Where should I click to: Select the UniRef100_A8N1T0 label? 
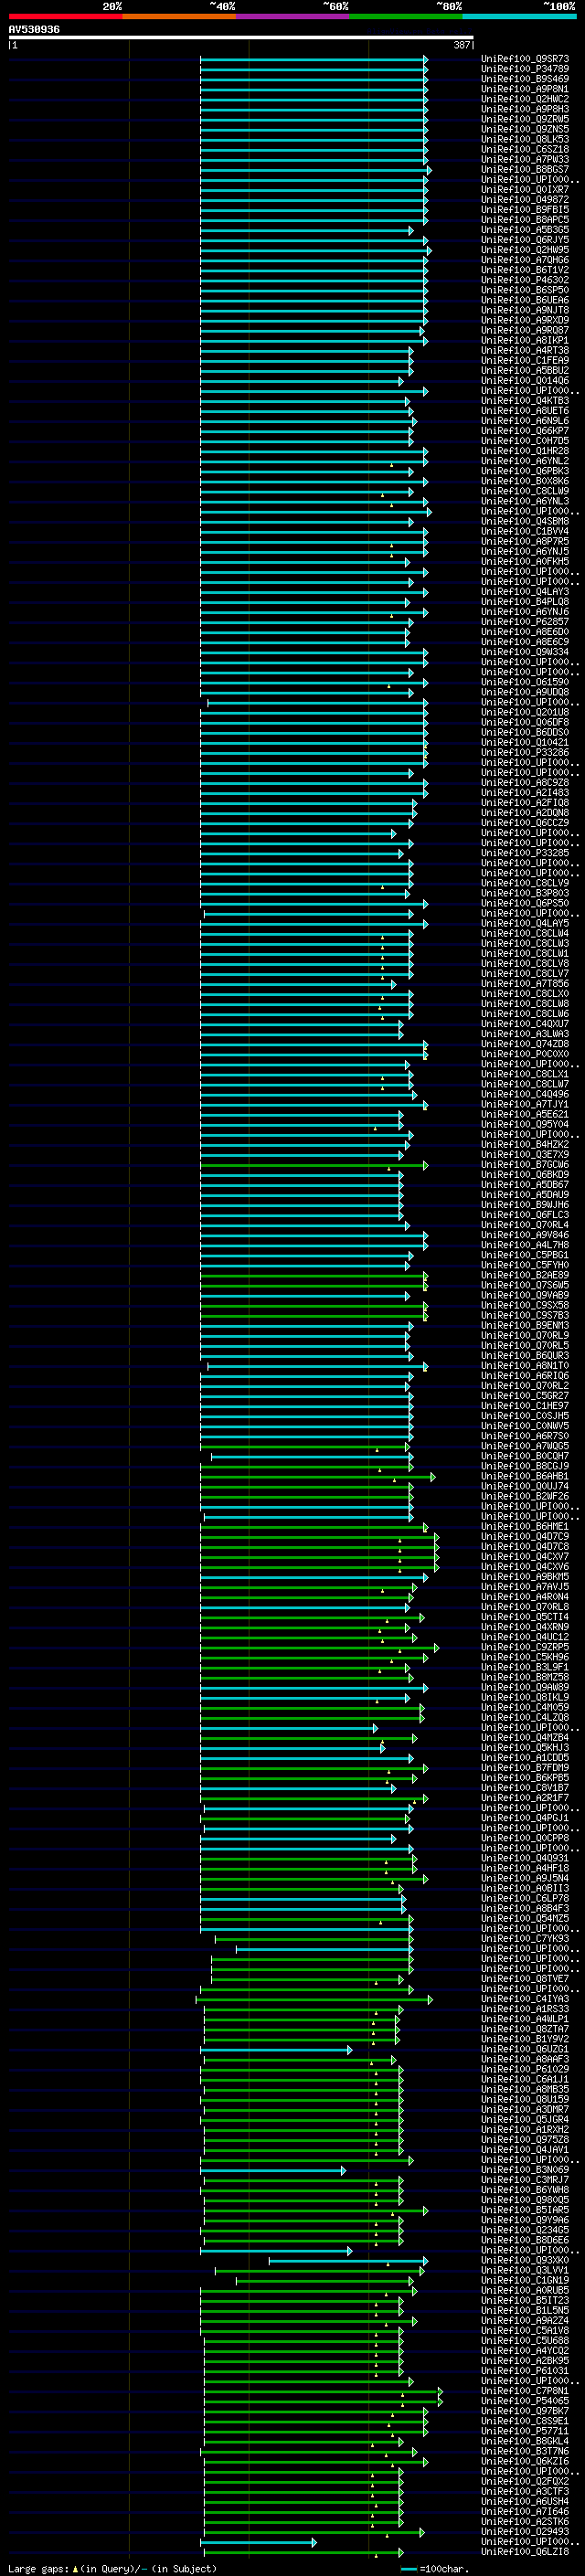tap(525, 1366)
